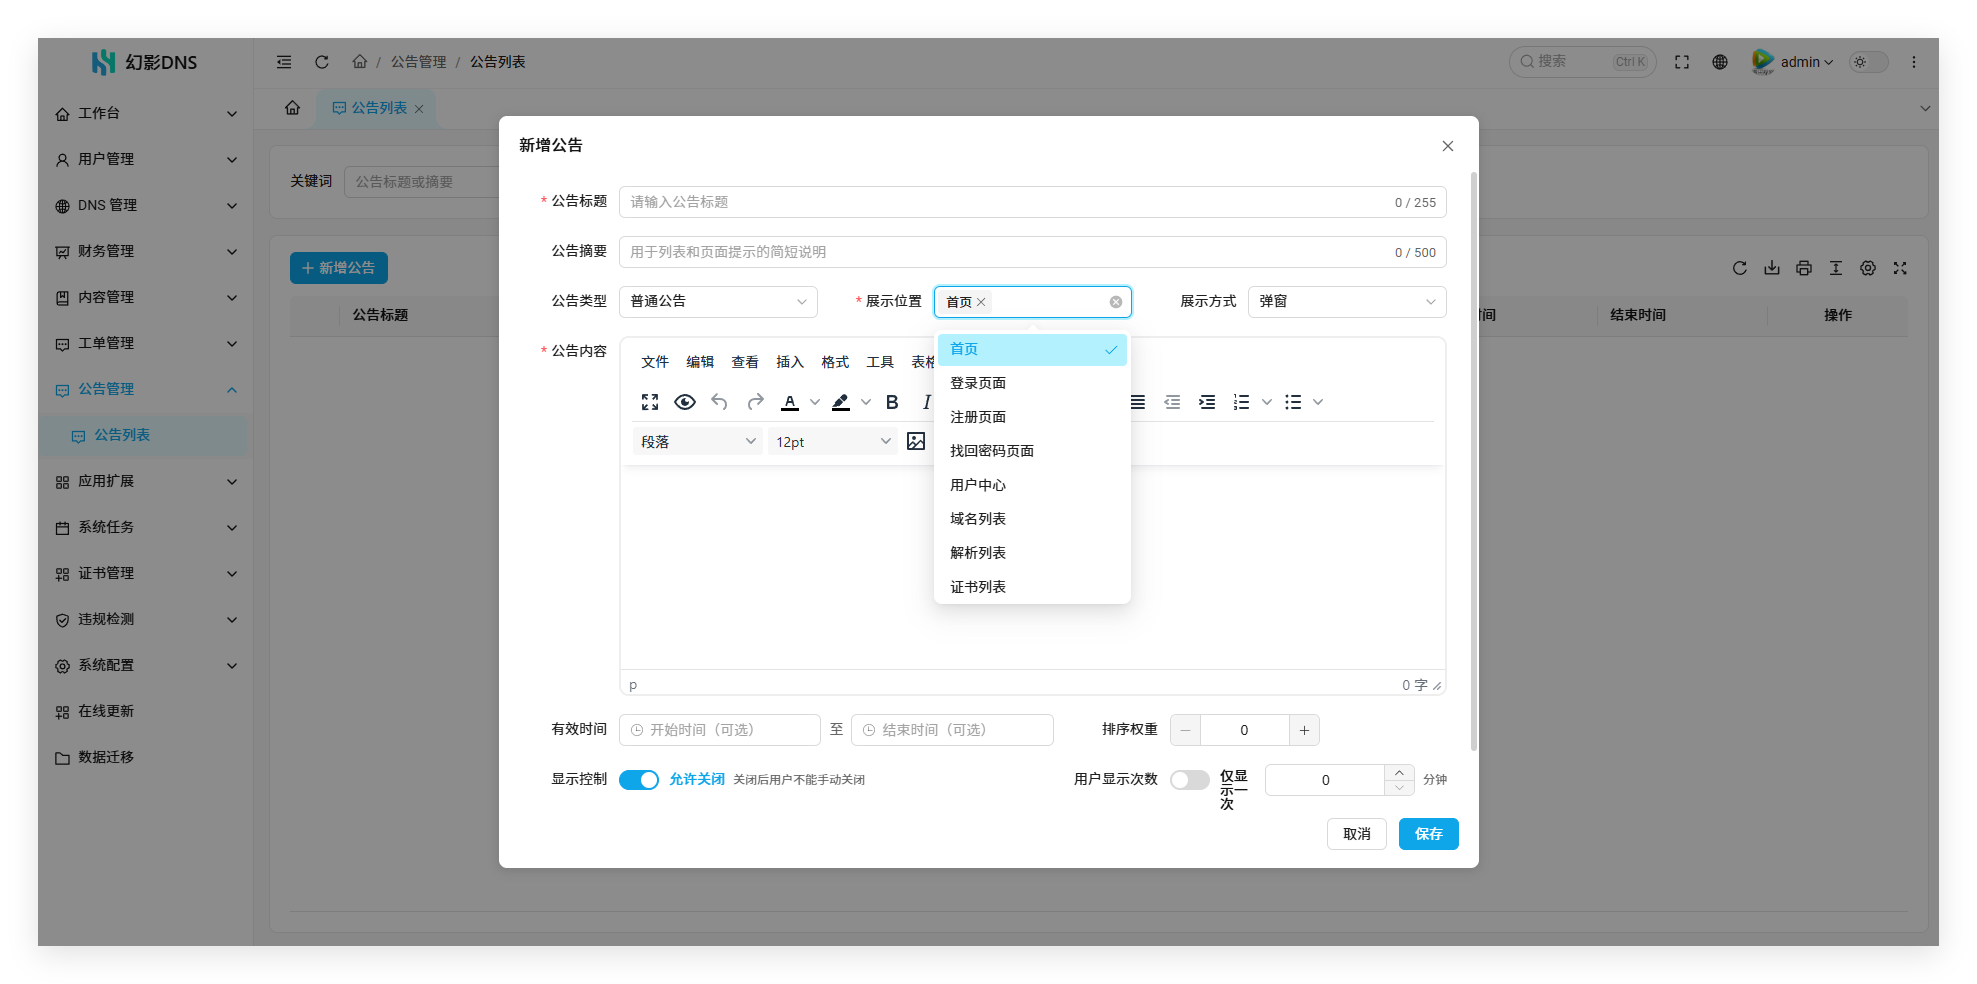Toggle browser fullscreen icon in header
The image size is (1977, 984).
tap(1682, 62)
